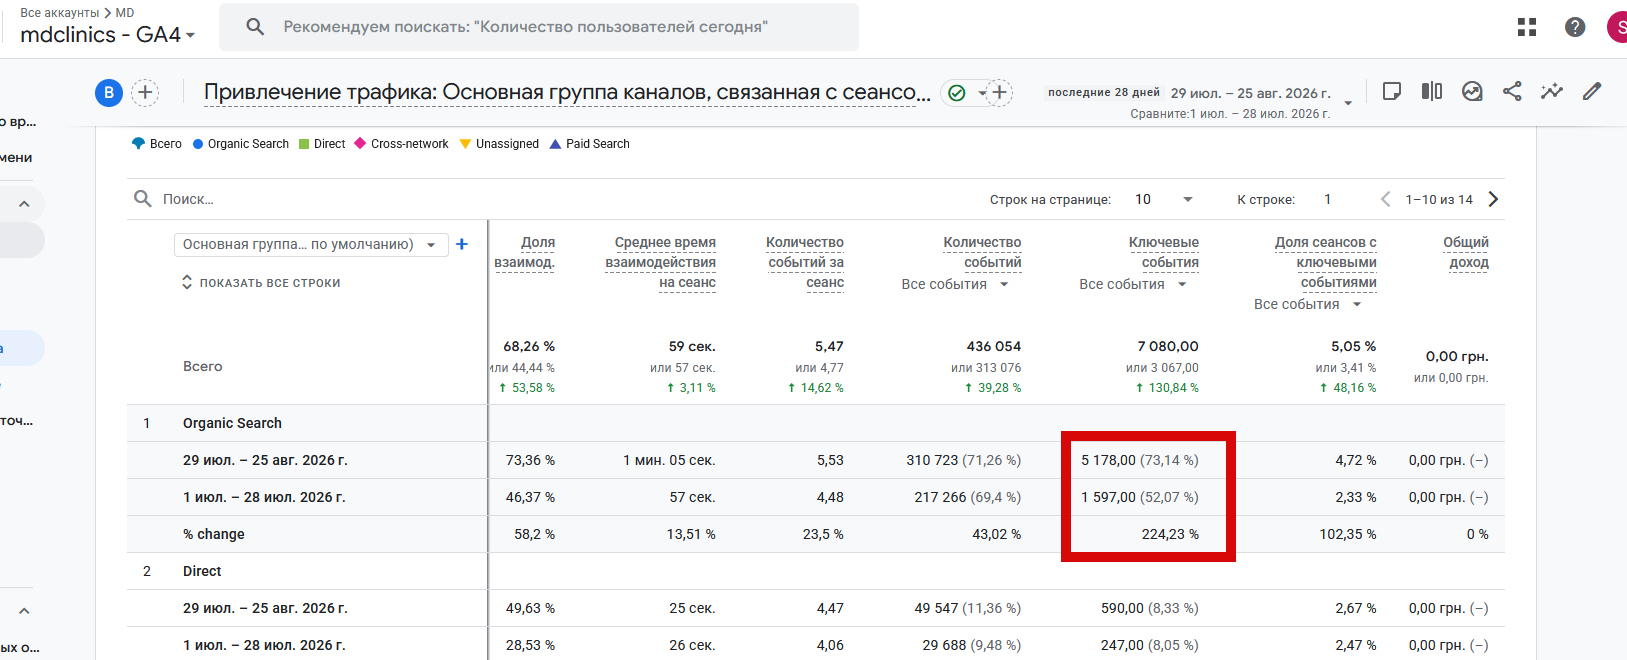
Task: Sort by Среднее время взаимодействия на сеанс
Action: [660, 262]
